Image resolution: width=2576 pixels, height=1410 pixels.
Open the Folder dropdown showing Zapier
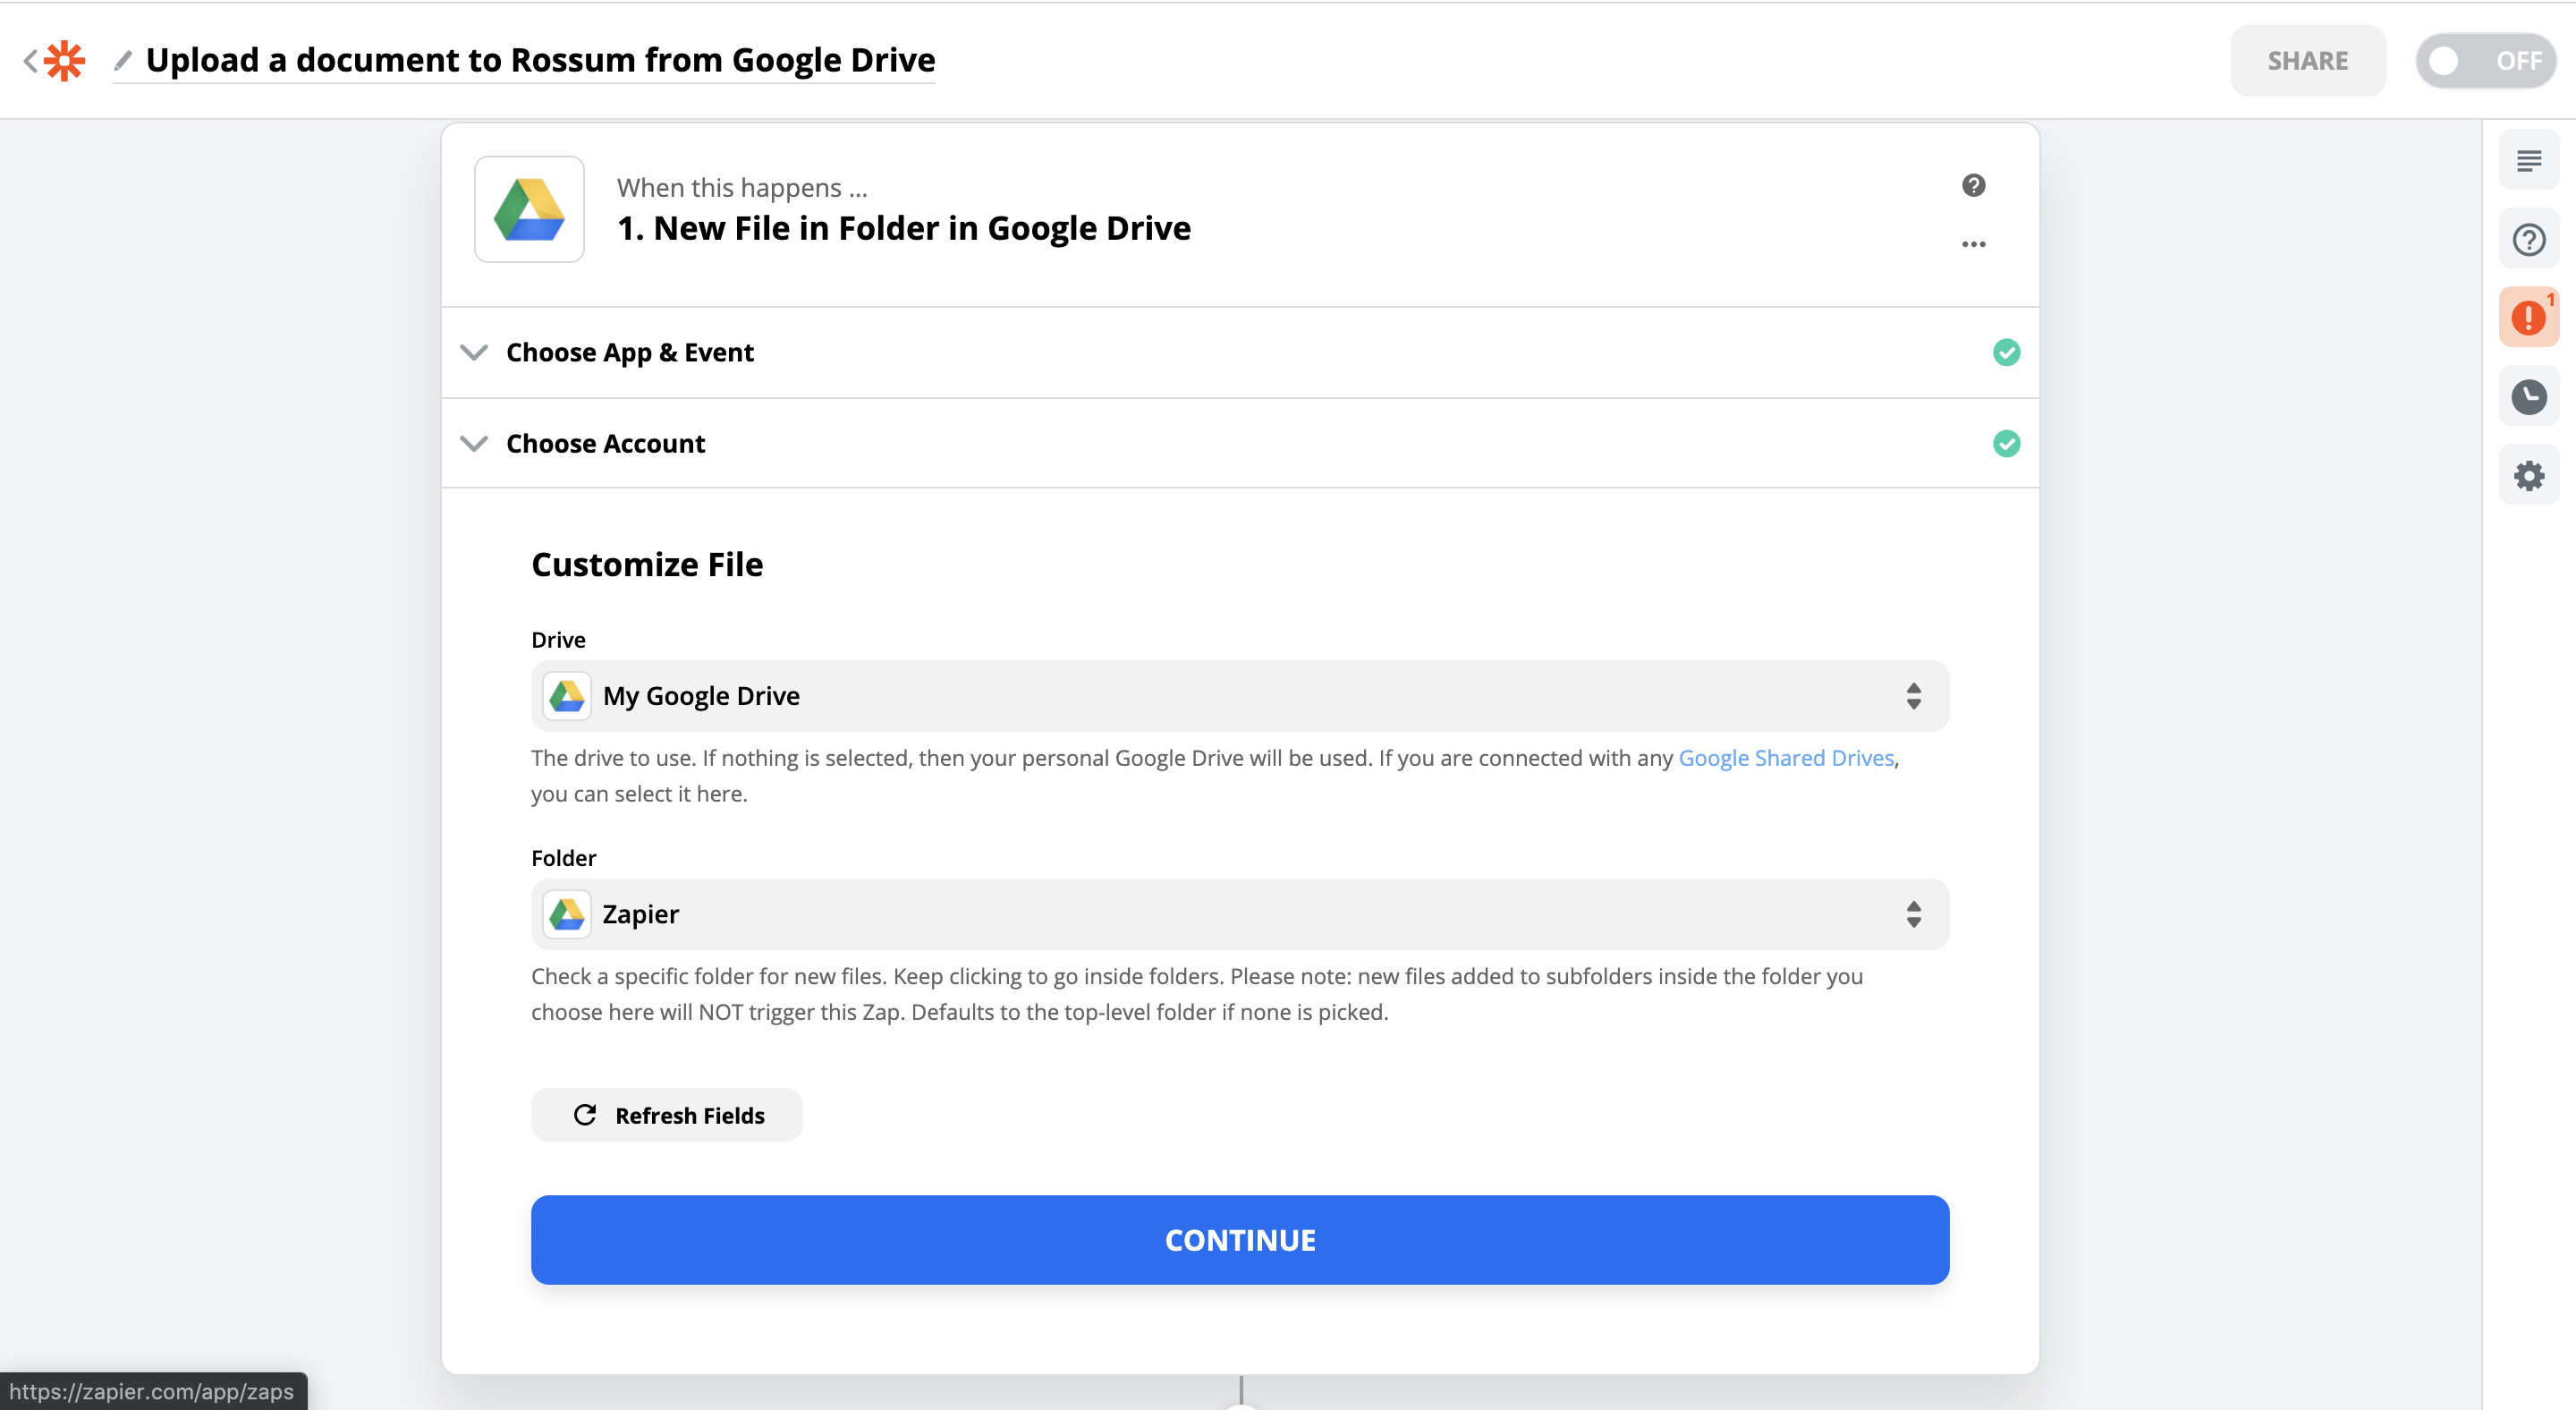pos(1239,914)
